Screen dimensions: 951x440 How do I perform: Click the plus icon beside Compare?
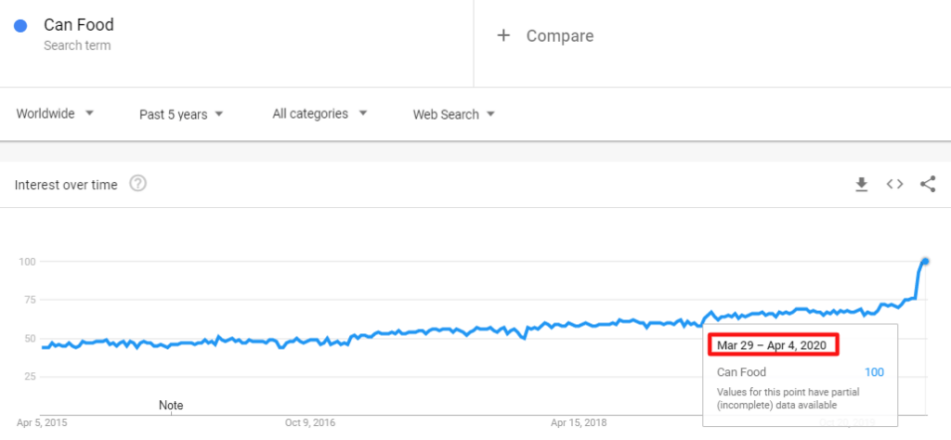[504, 36]
